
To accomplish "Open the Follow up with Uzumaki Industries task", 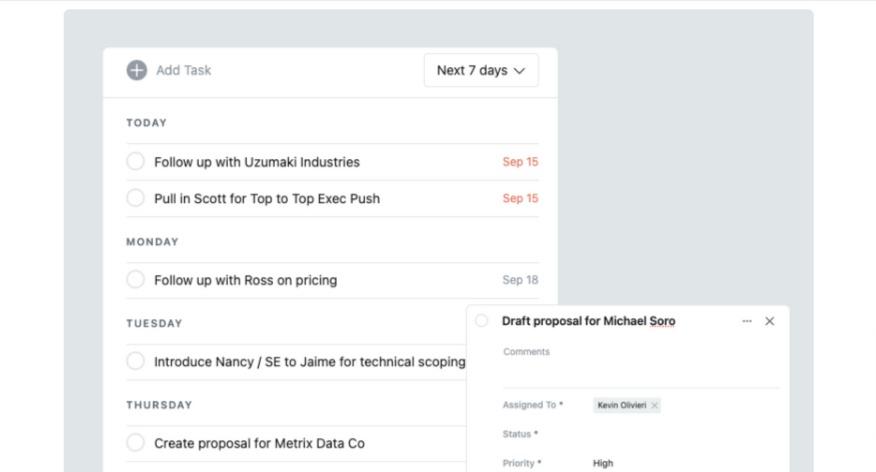I will pos(257,162).
